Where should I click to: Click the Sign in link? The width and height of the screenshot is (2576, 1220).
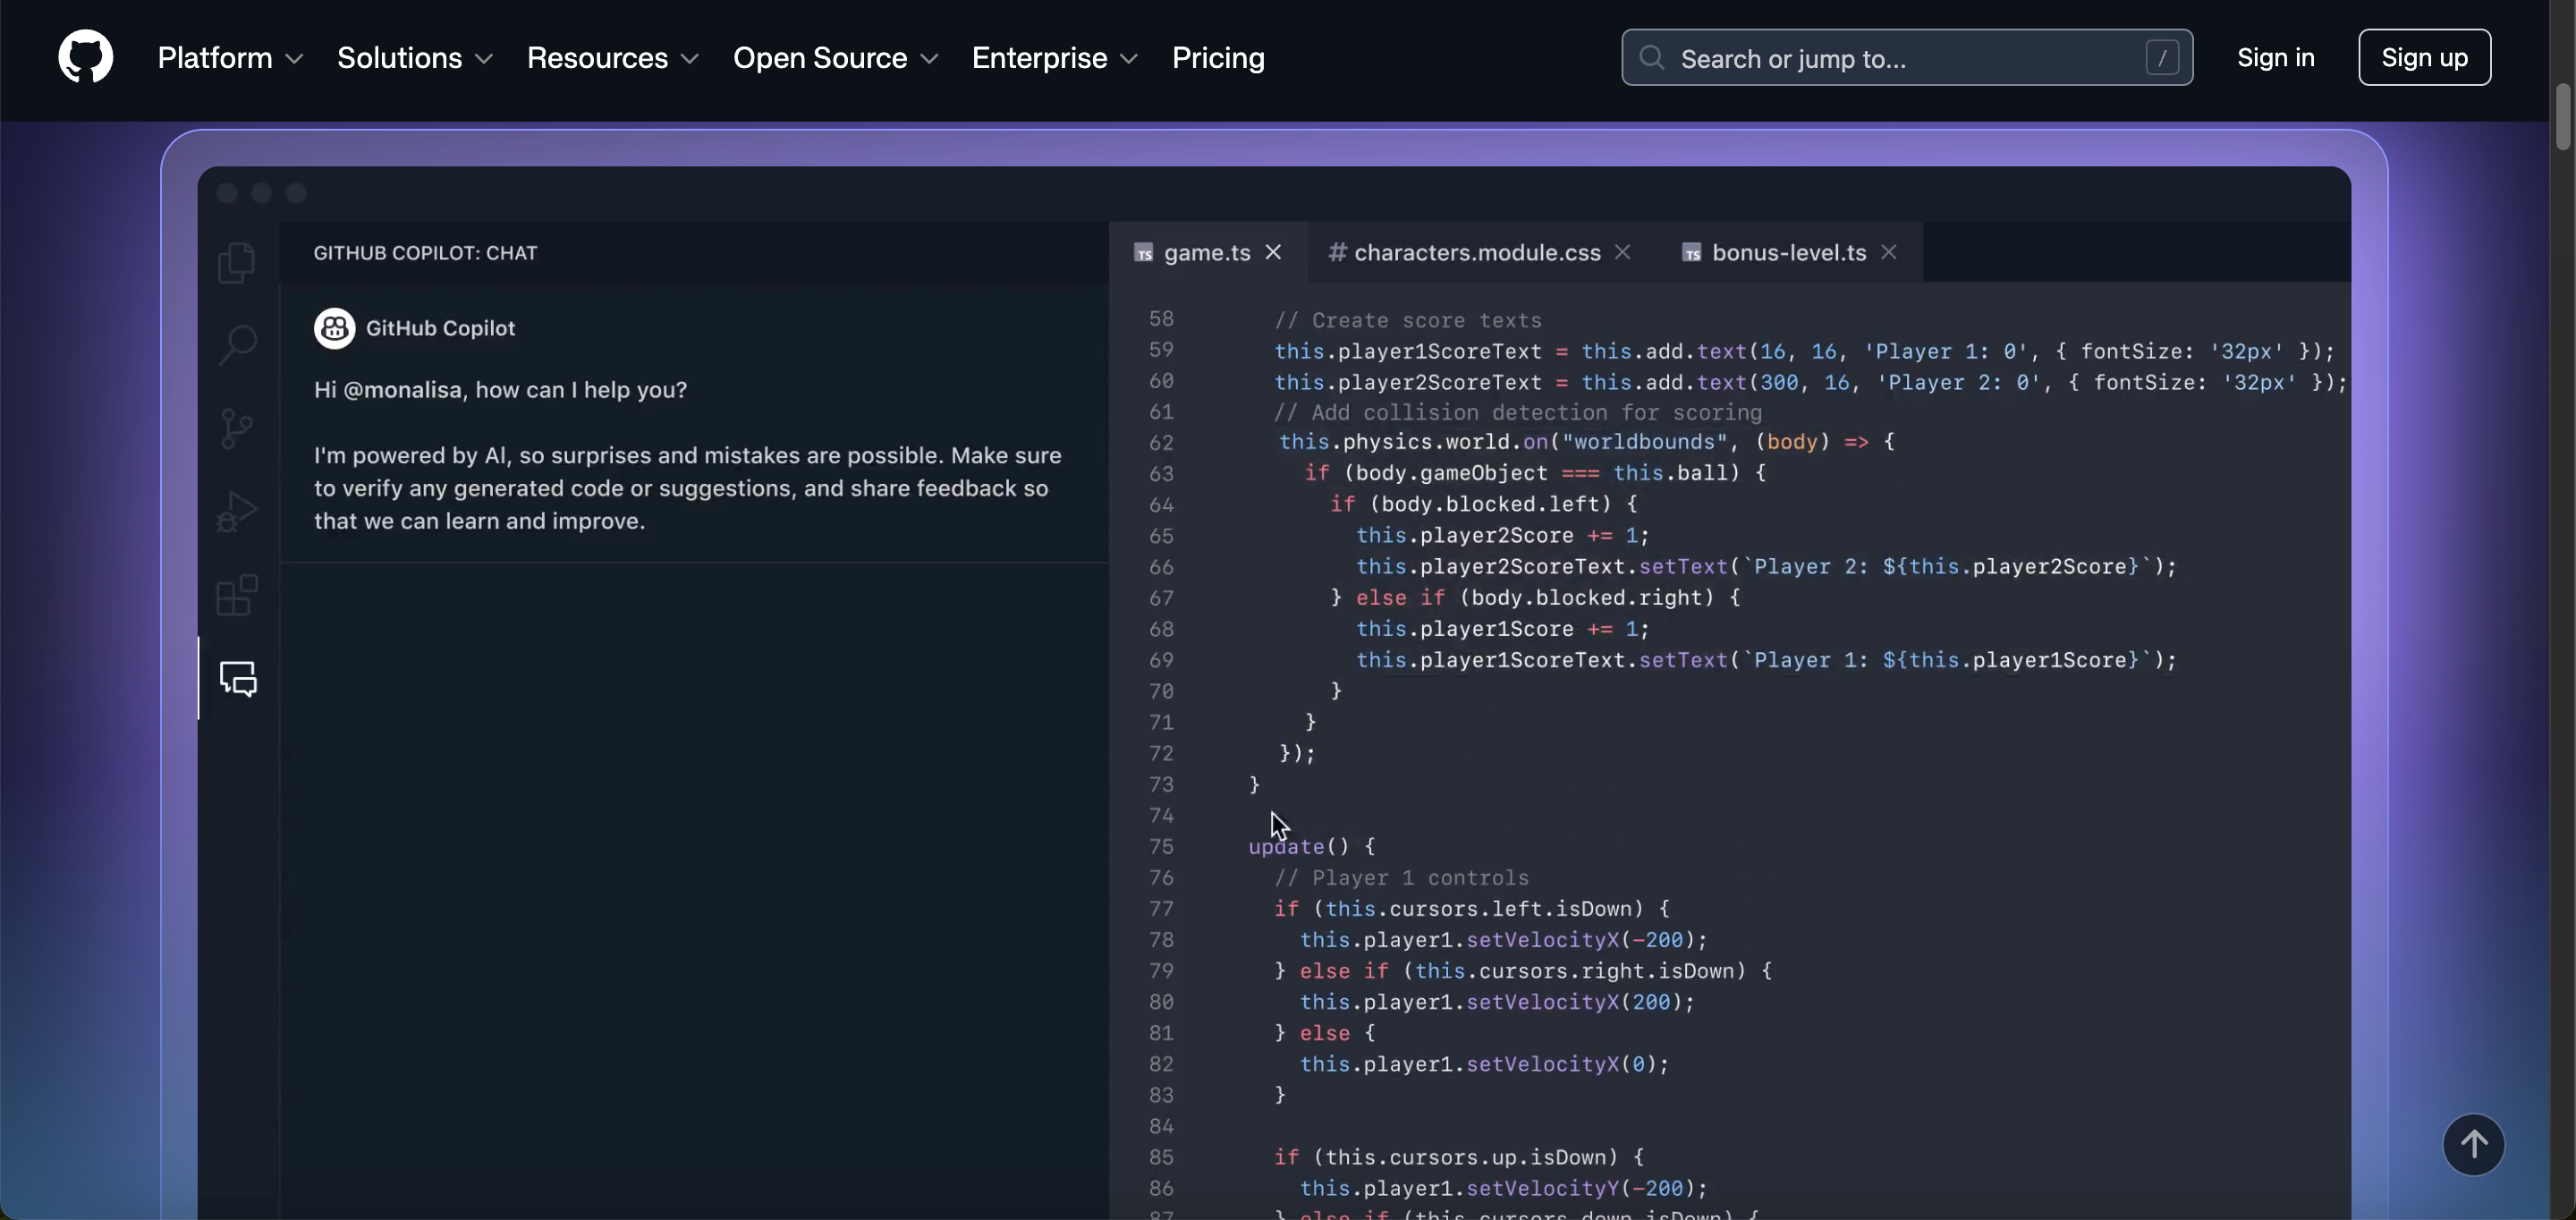pos(2275,58)
